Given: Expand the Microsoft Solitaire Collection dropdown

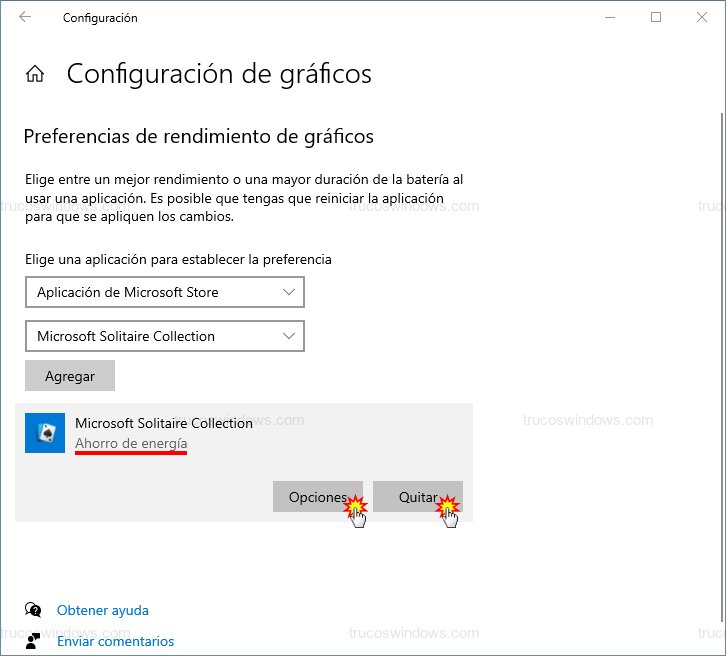Looking at the screenshot, I should (x=165, y=336).
